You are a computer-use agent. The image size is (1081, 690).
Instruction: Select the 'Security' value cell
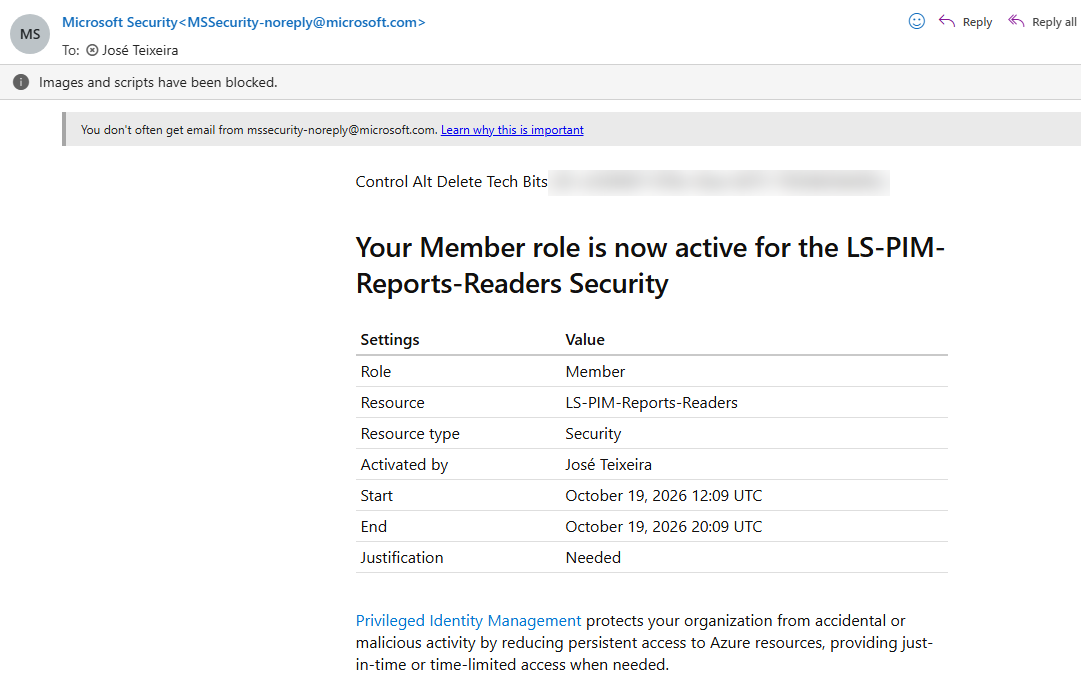593,434
